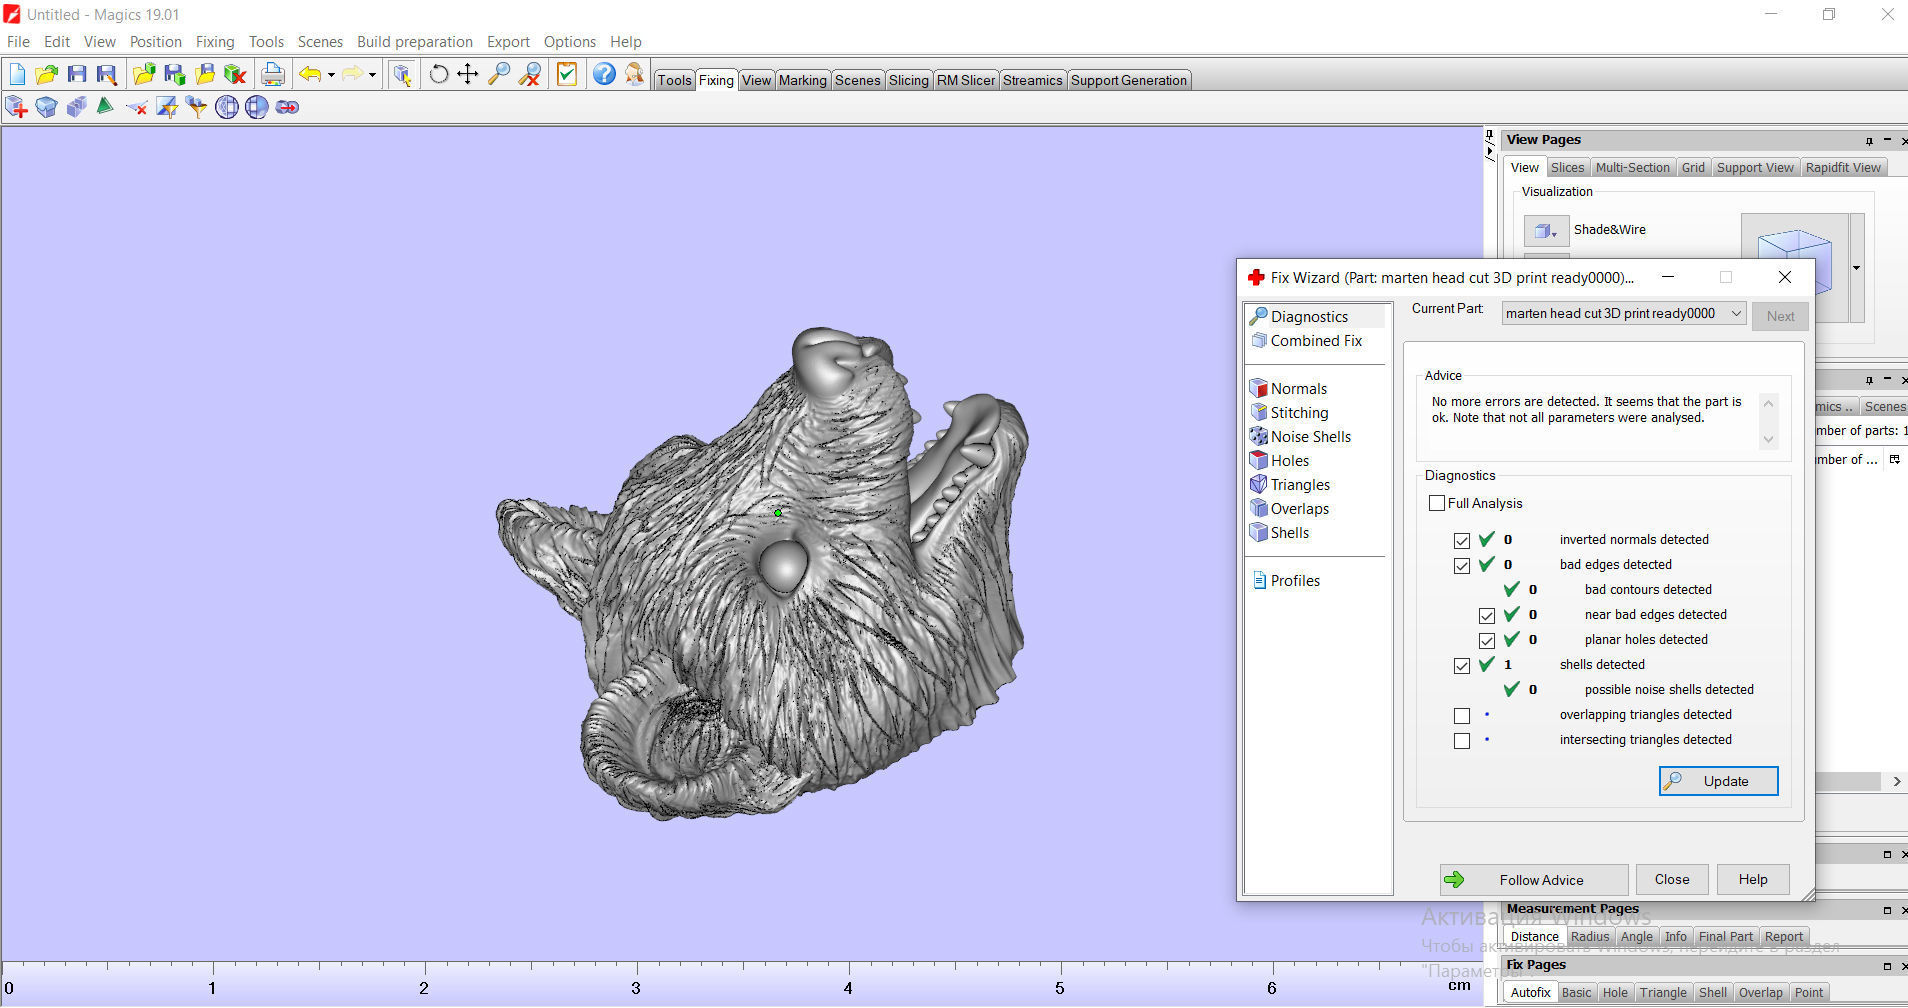
Task: Print with the printer icon
Action: [x=272, y=74]
